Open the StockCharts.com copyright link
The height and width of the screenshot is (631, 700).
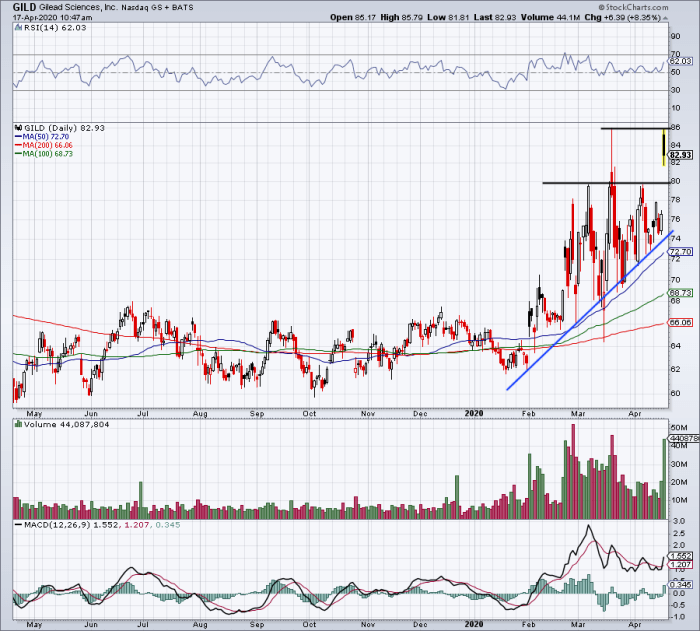633,7
